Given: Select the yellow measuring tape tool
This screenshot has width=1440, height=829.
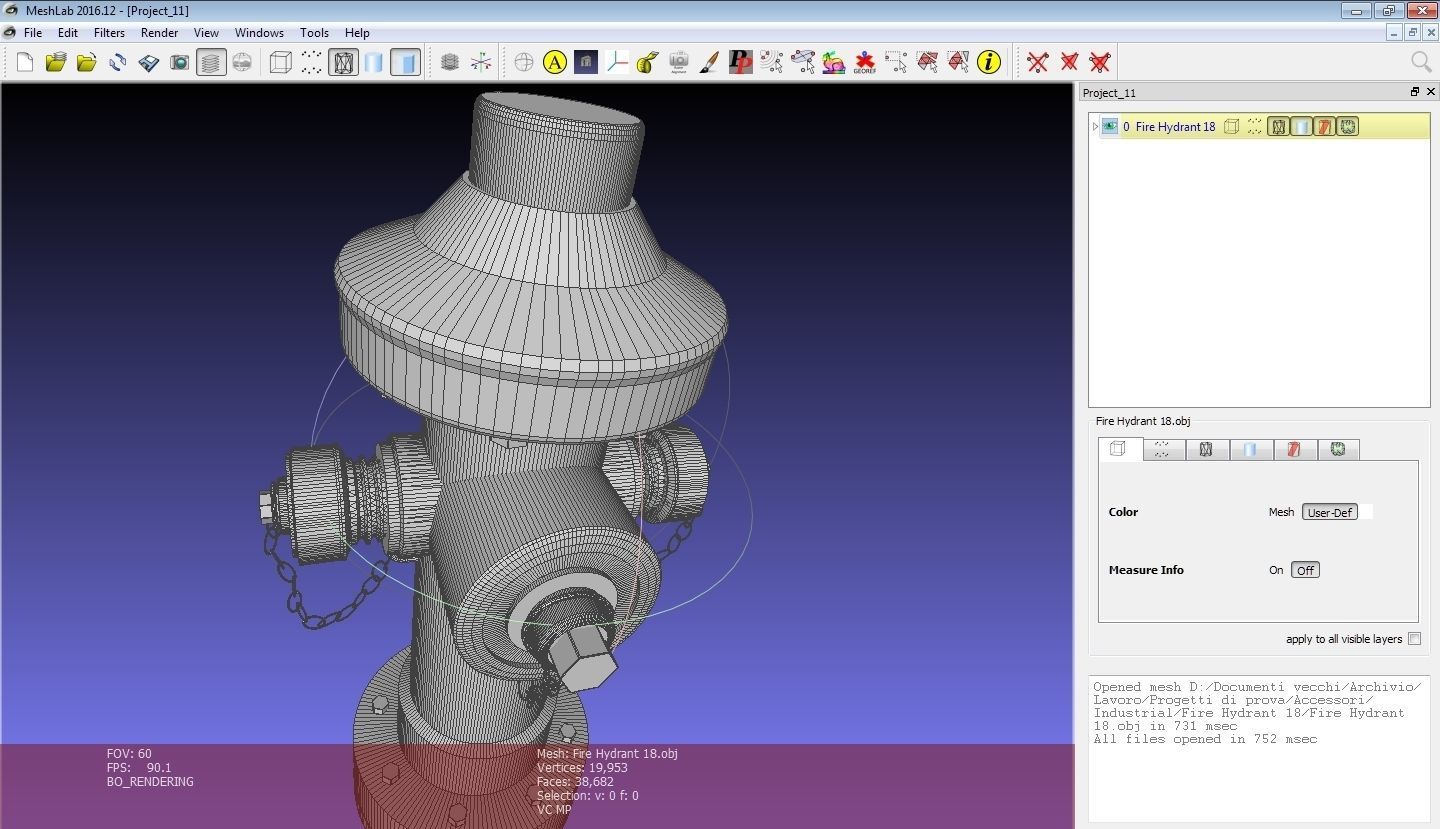Looking at the screenshot, I should [647, 62].
